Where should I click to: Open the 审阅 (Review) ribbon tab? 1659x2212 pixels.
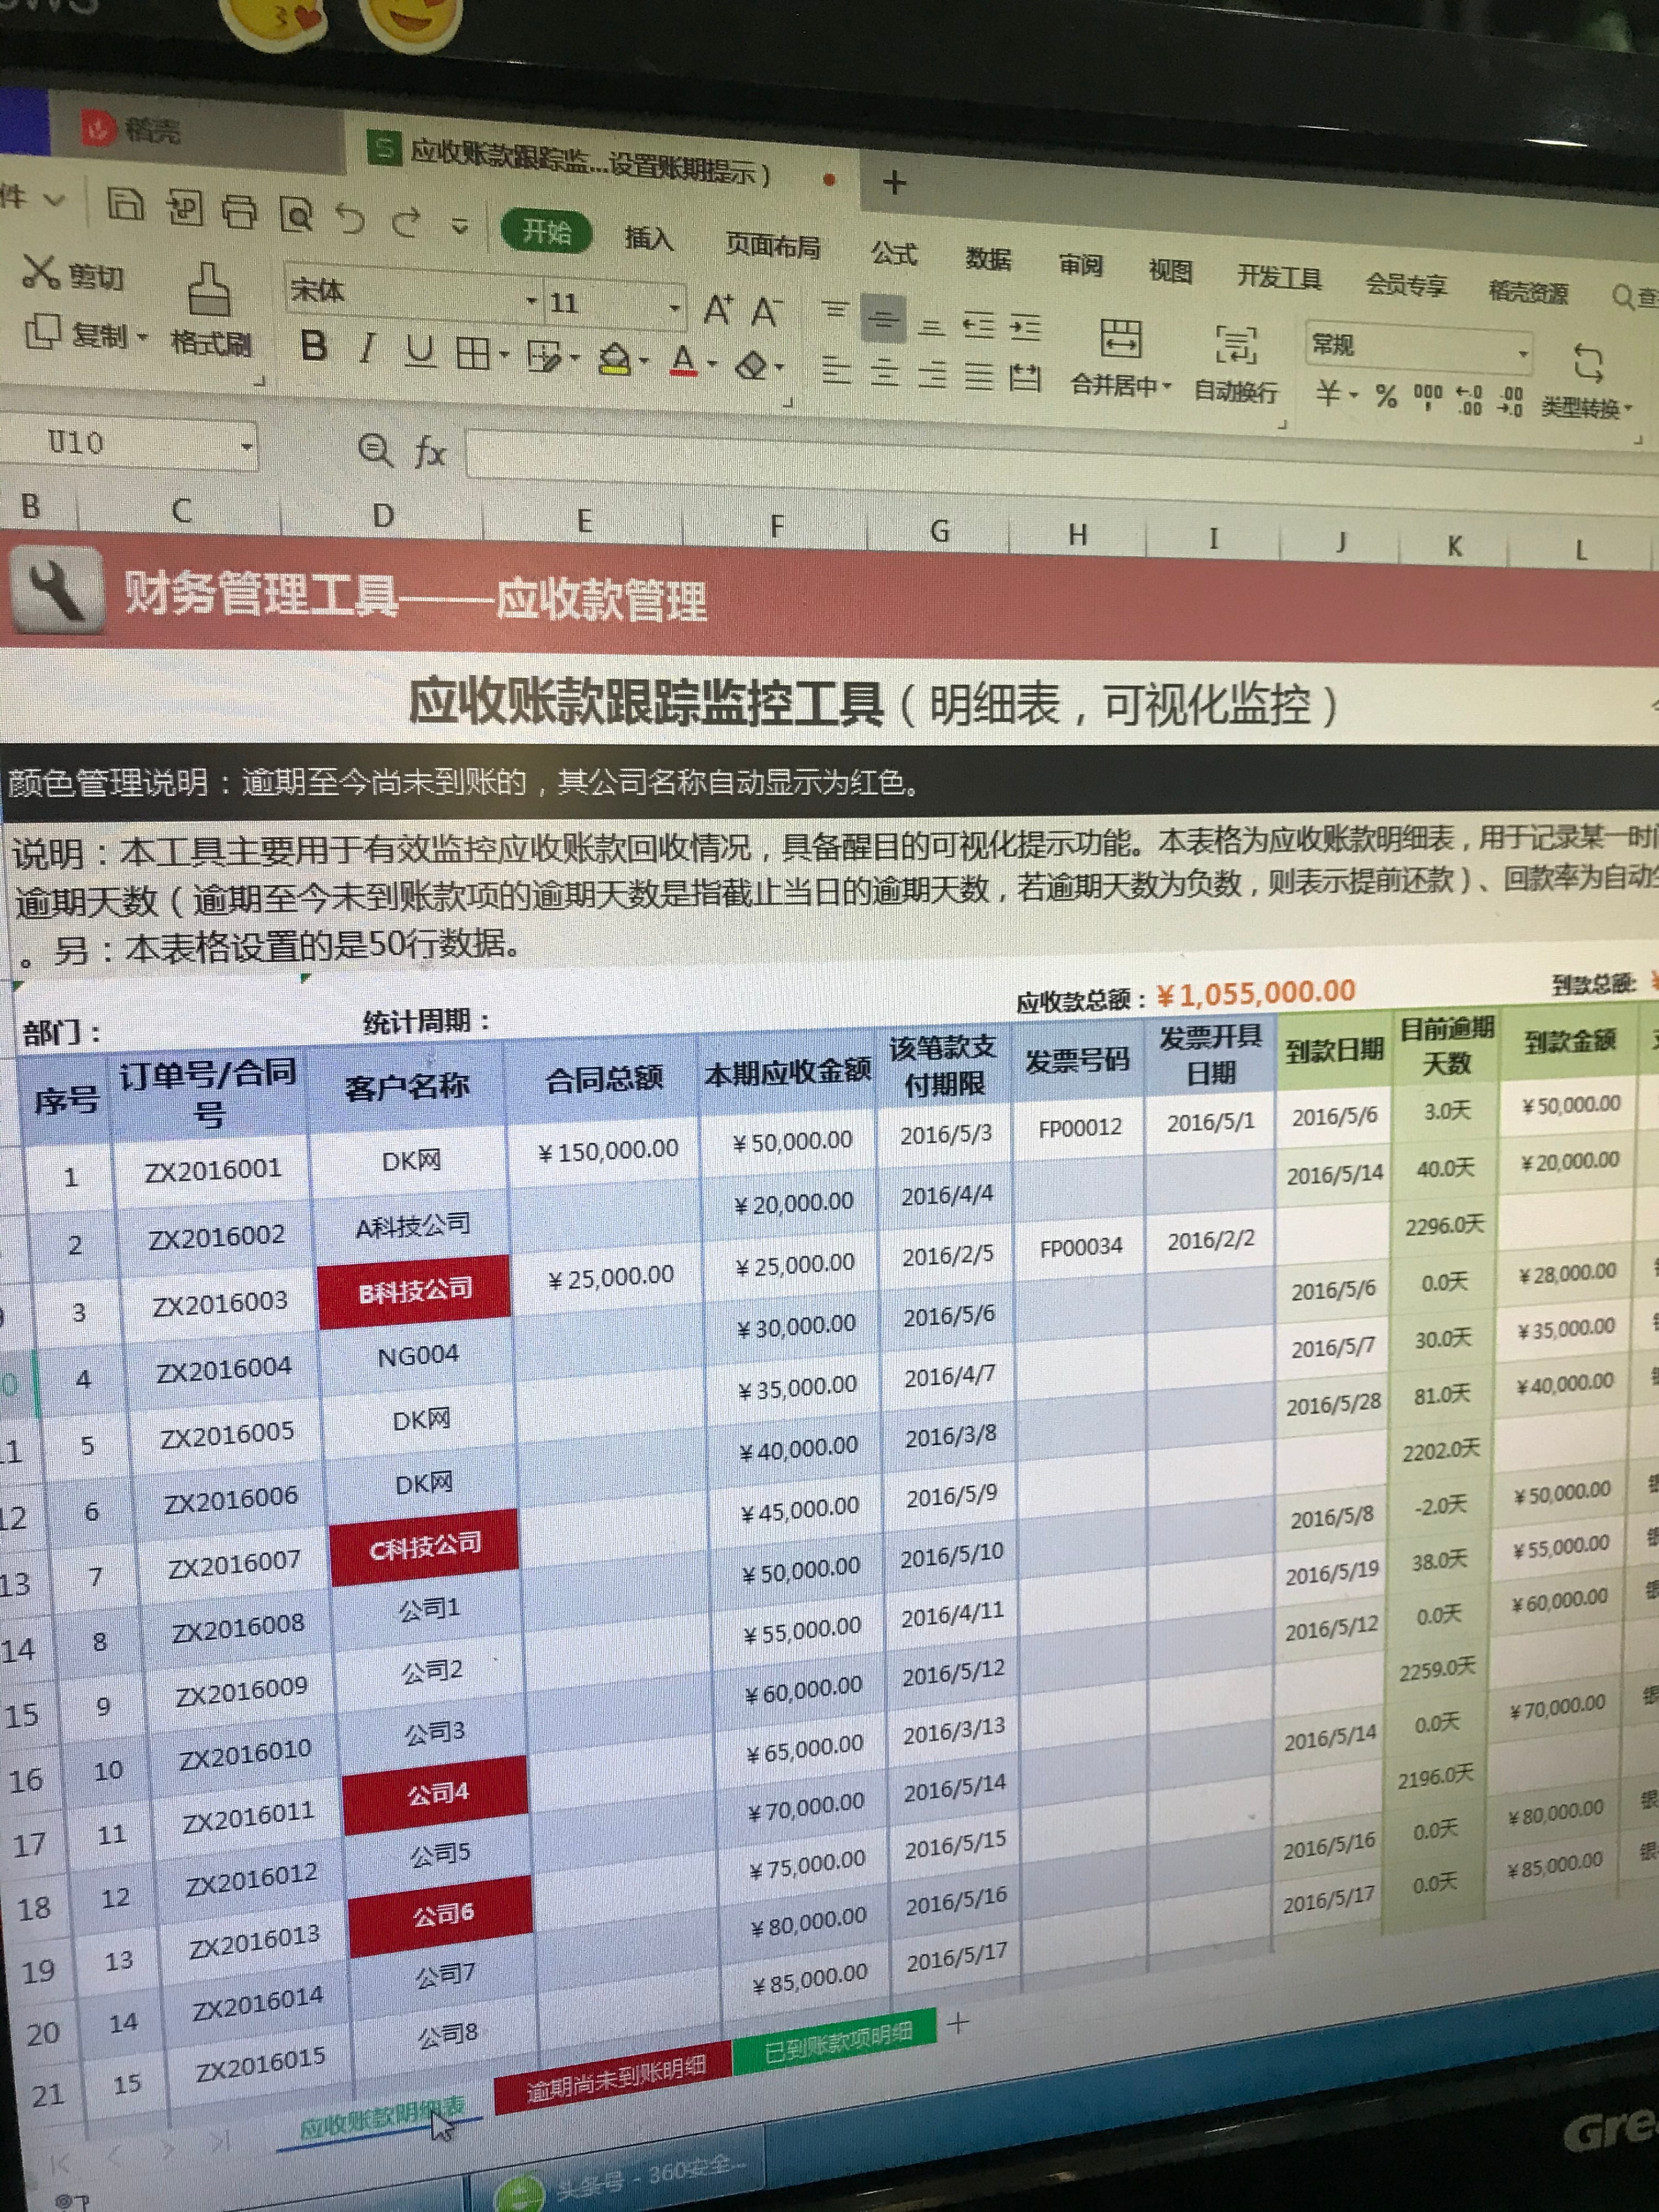1080,264
